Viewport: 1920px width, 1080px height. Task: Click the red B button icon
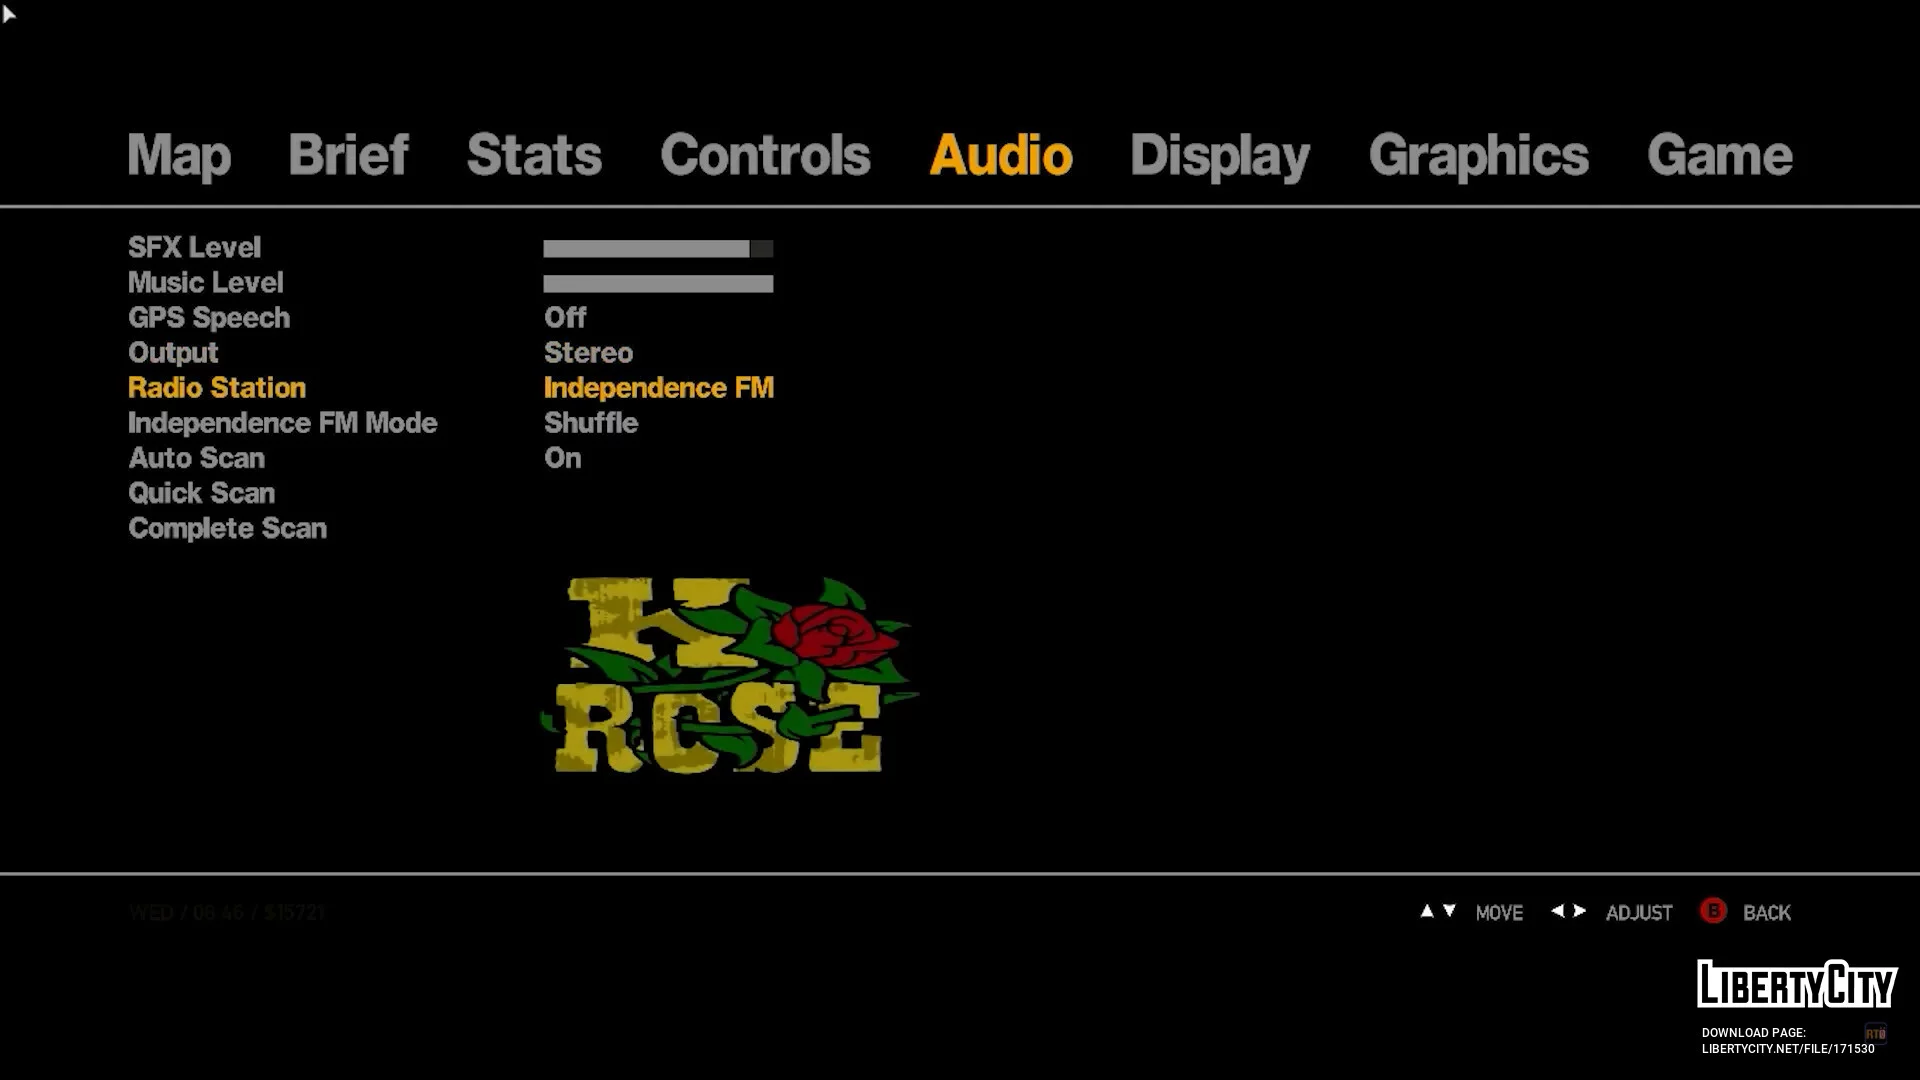[1713, 911]
